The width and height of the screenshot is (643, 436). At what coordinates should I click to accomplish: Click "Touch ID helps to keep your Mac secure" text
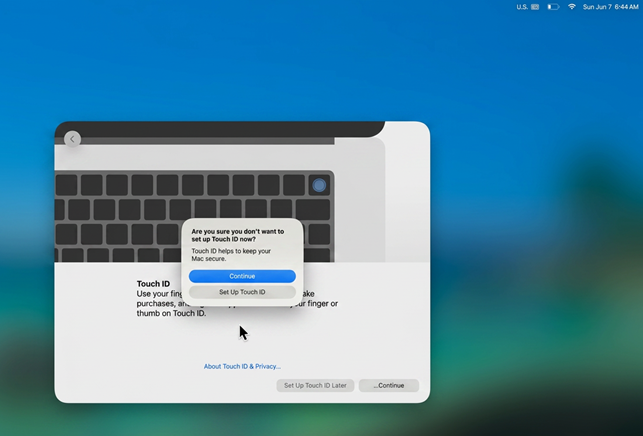pos(231,255)
